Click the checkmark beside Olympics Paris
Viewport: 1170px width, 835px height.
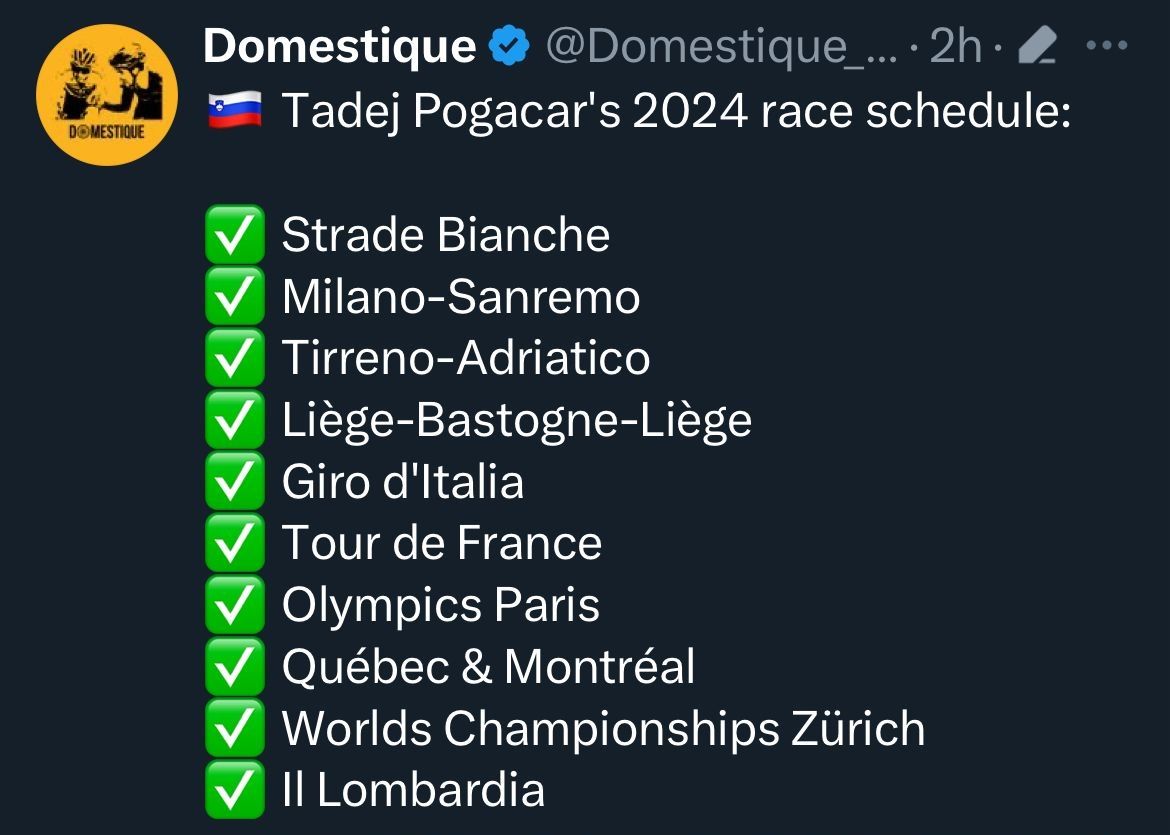[235, 606]
